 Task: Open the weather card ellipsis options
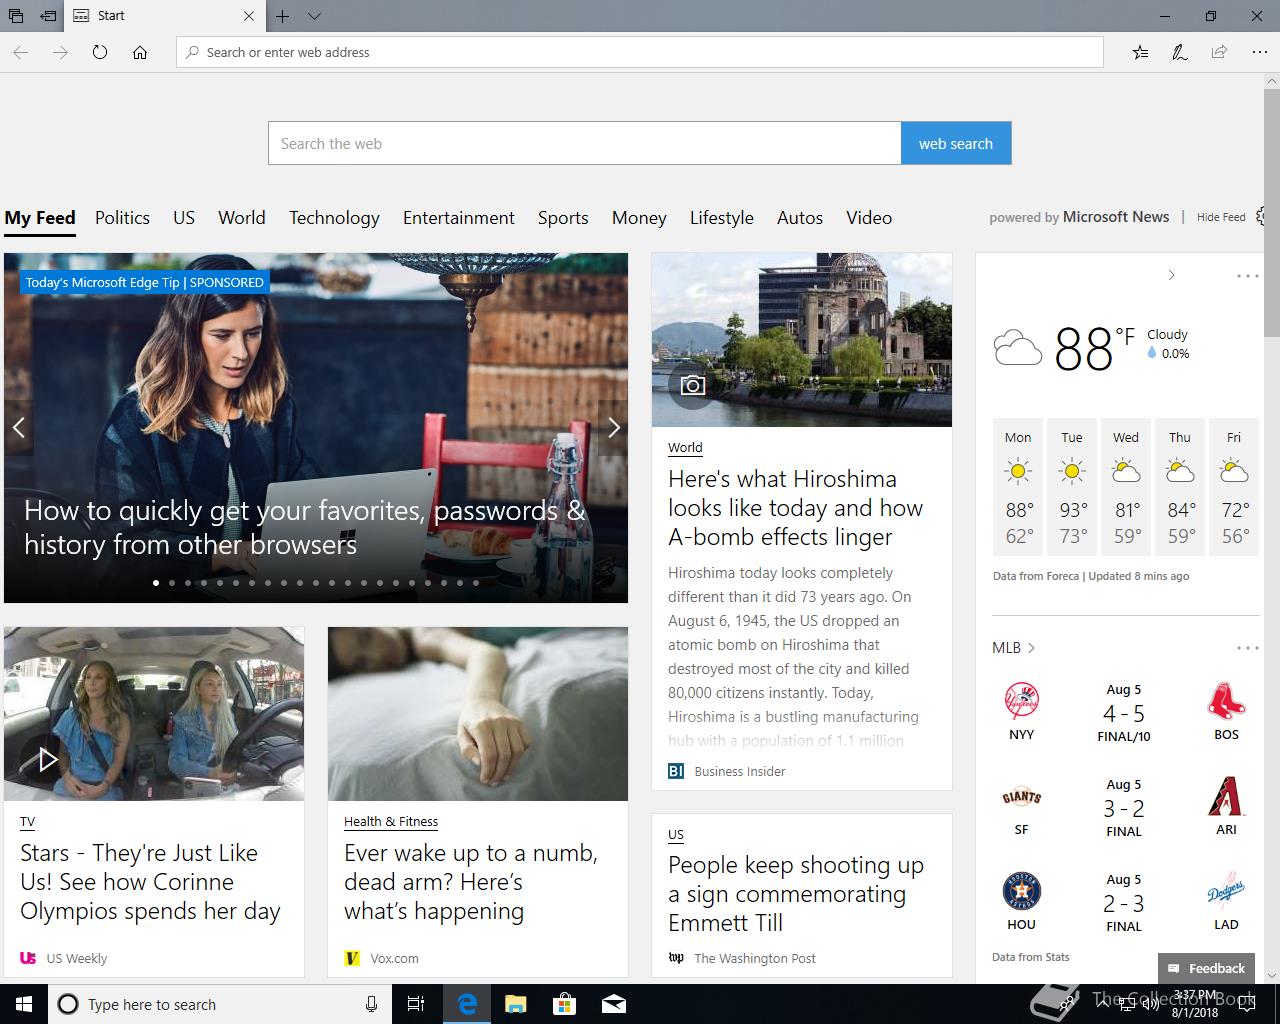click(1248, 276)
